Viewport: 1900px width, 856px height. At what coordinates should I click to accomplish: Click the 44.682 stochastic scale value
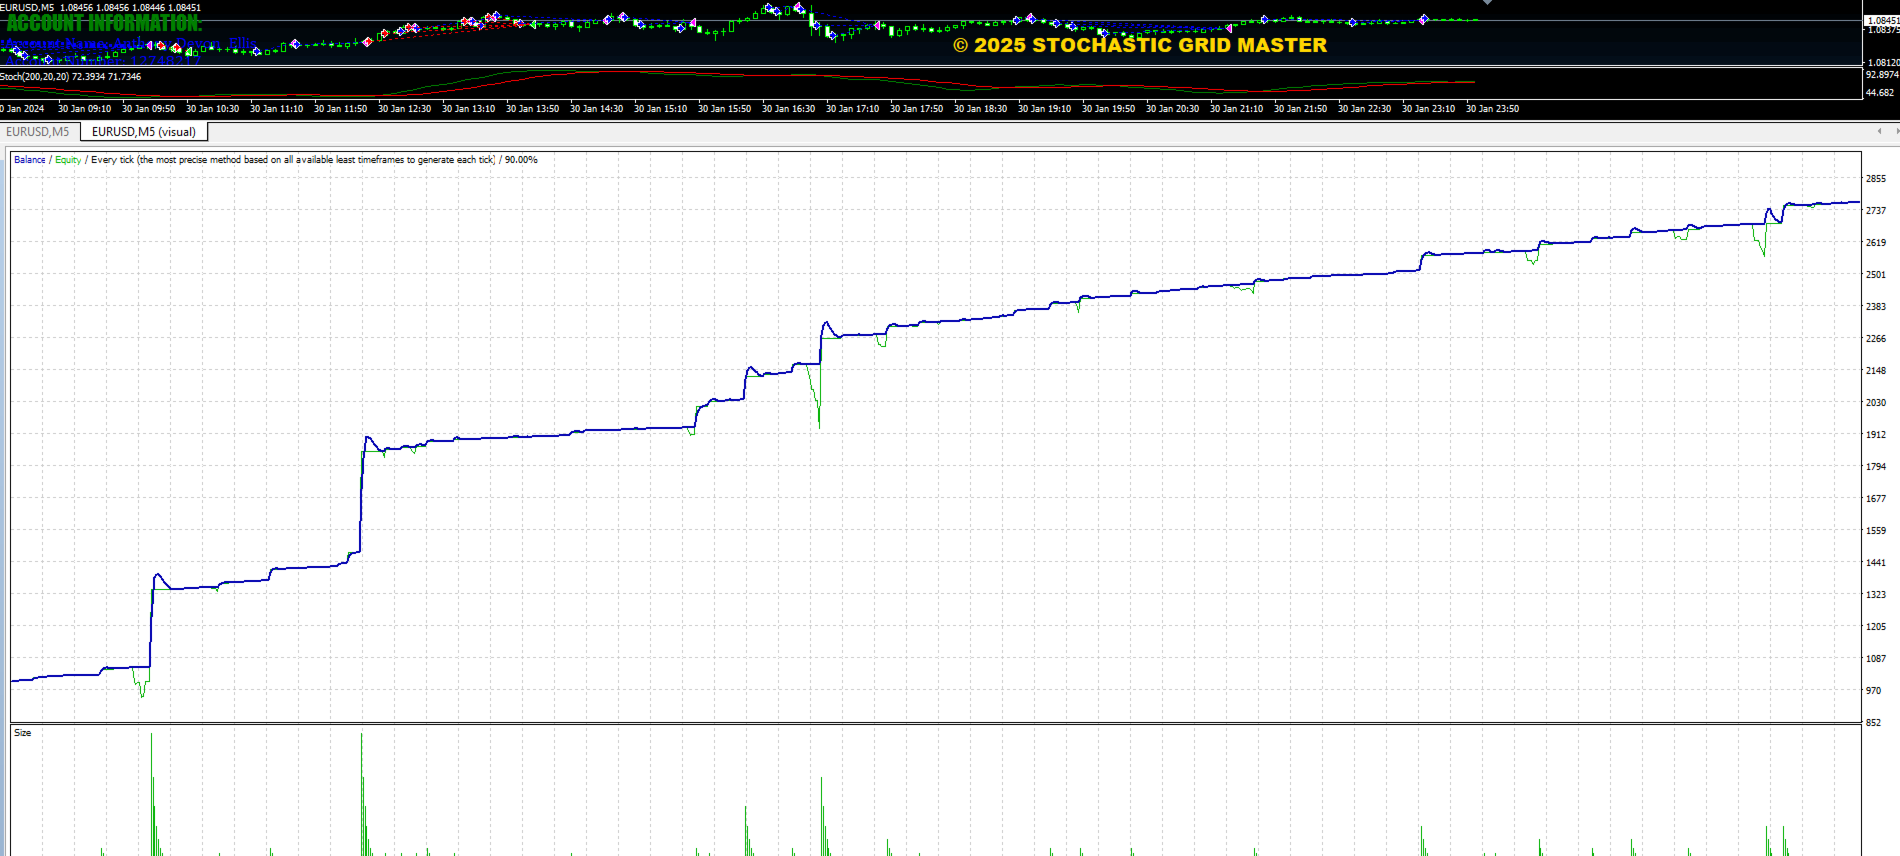coord(1881,93)
